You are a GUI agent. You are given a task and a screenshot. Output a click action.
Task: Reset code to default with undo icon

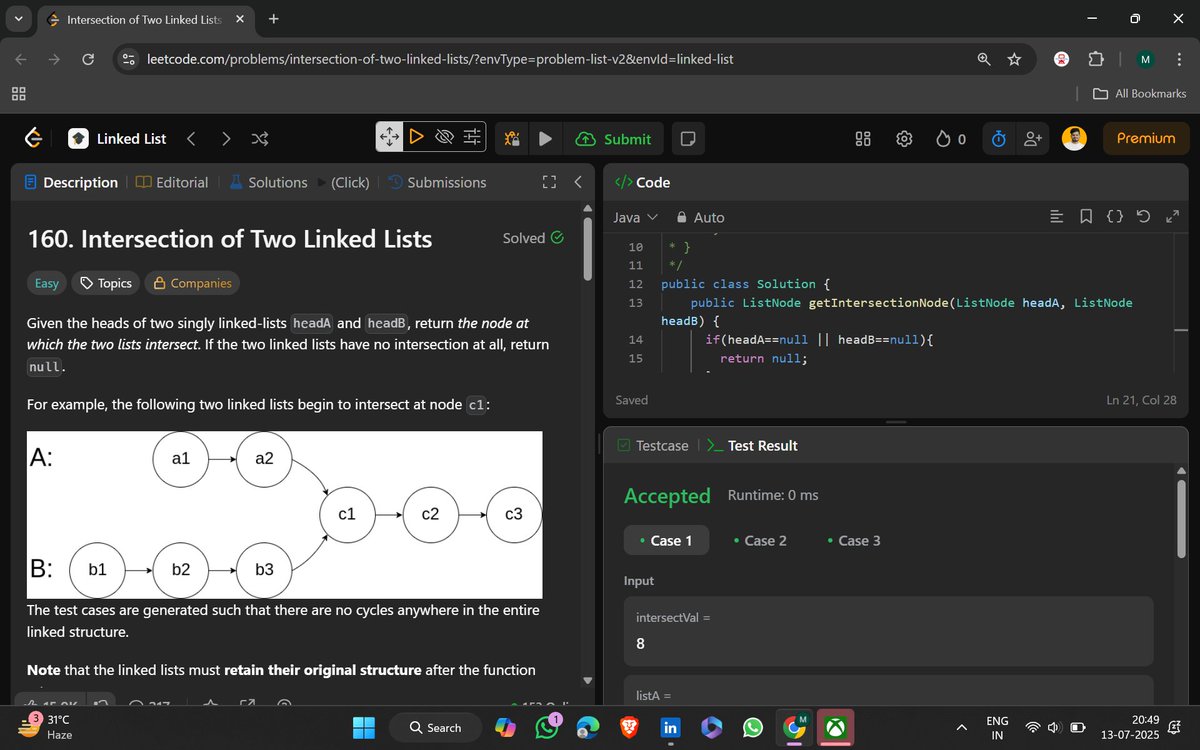coord(1145,217)
